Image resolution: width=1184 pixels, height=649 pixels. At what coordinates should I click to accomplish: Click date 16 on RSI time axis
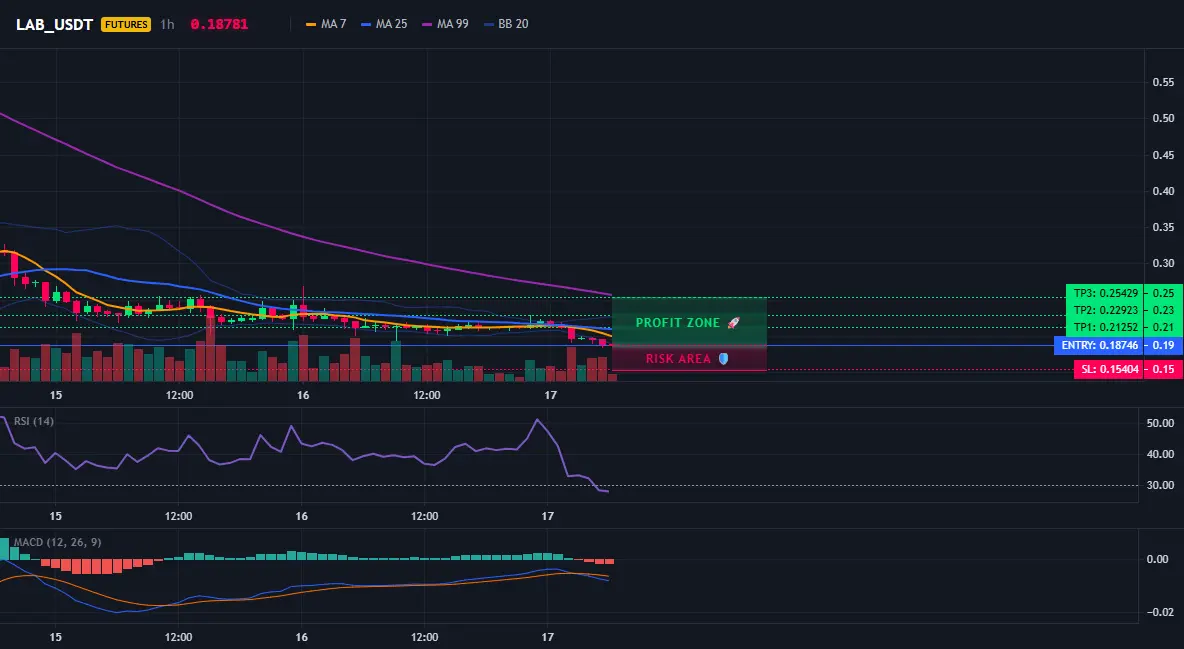(302, 516)
